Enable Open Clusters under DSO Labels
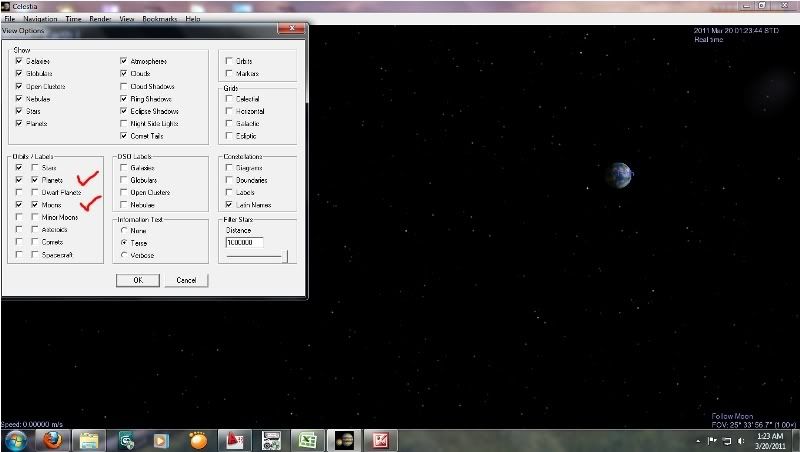The height and width of the screenshot is (452, 800). pos(123,192)
